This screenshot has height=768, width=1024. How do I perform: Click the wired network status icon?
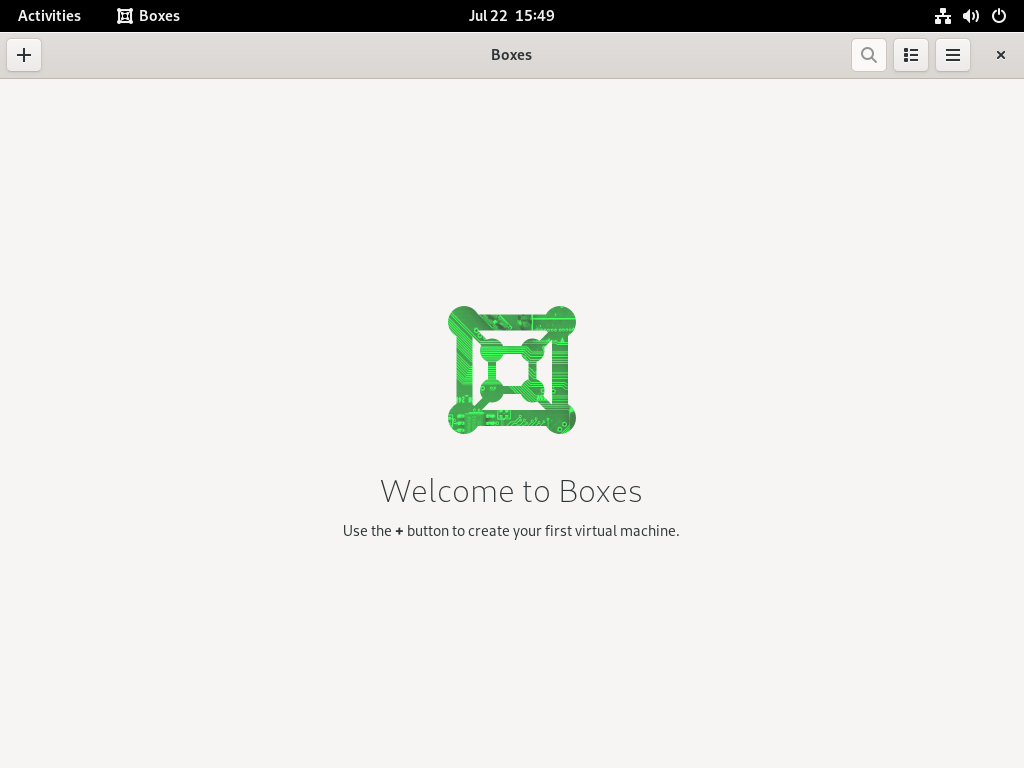tap(942, 16)
